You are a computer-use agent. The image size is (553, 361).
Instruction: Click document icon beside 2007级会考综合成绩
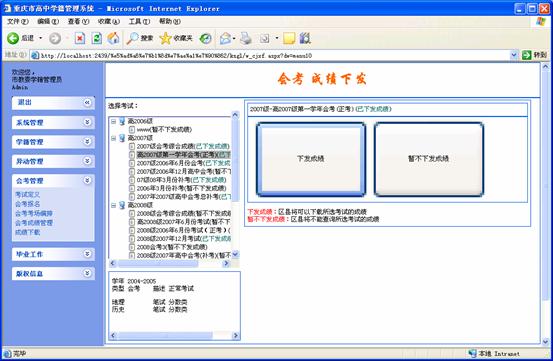coord(132,146)
